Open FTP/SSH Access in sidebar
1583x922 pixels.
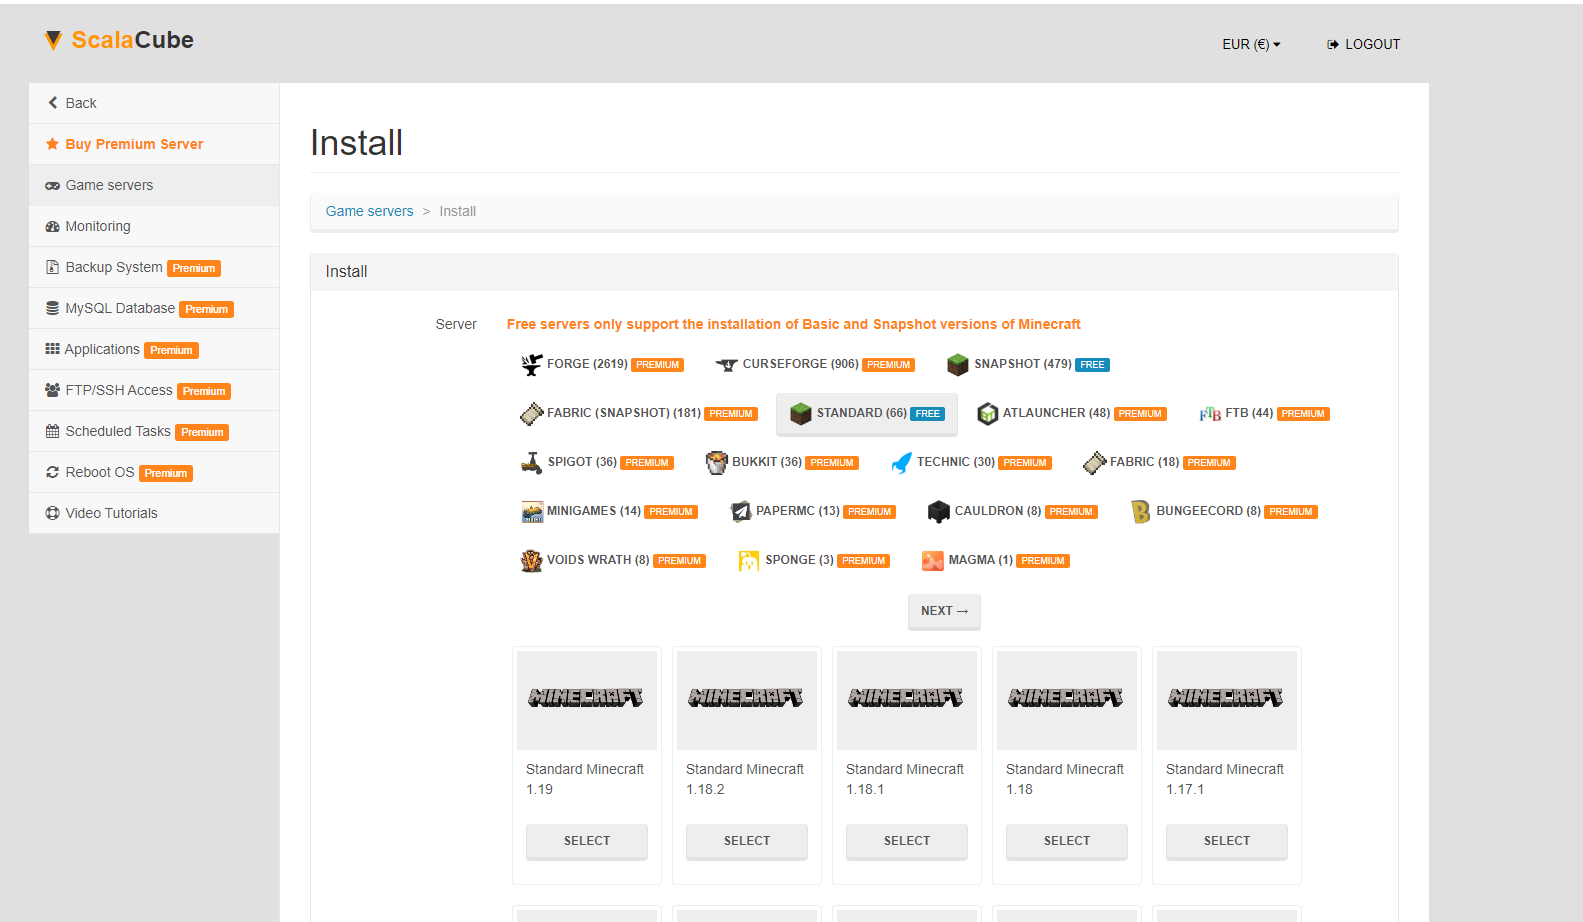tap(154, 390)
